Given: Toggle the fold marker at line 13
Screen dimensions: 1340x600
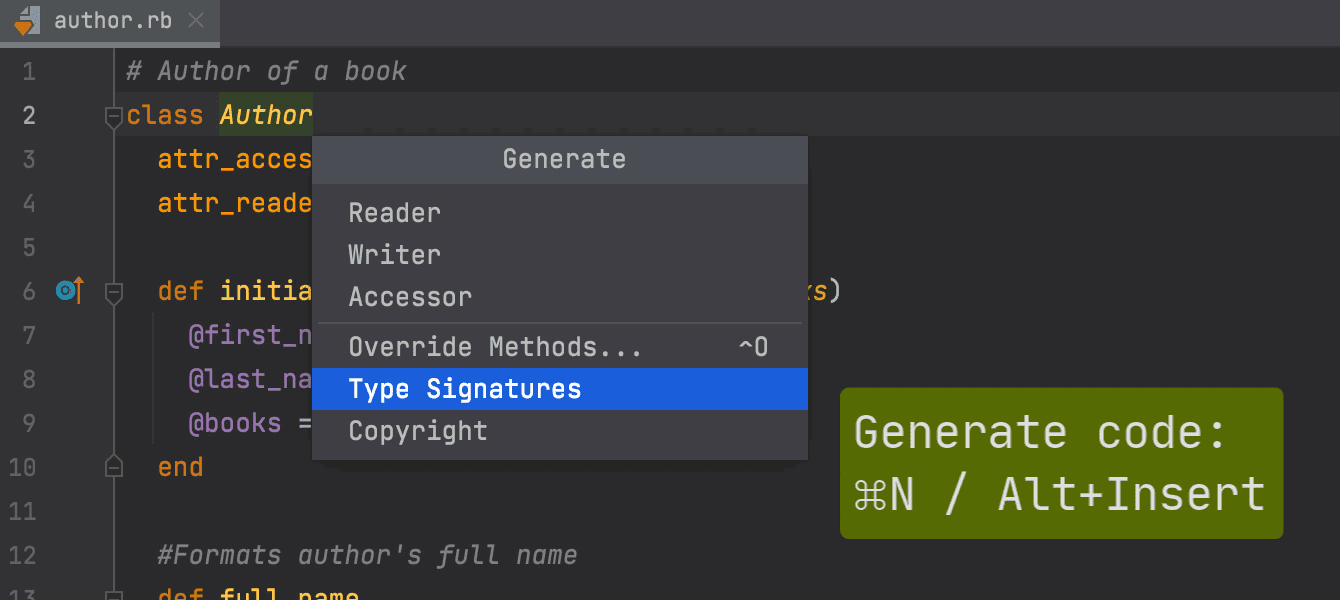Looking at the screenshot, I should 113,594.
